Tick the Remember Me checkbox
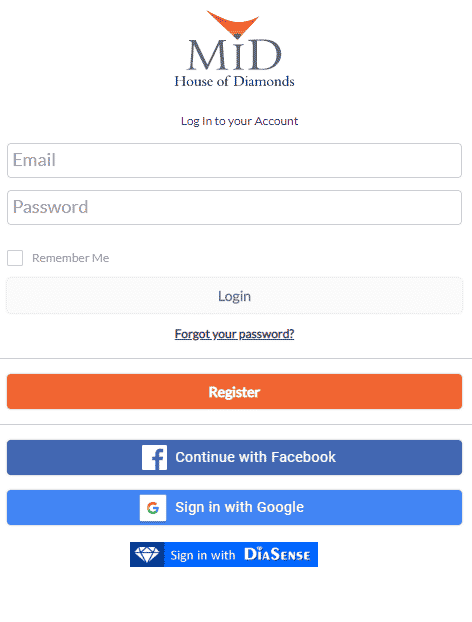This screenshot has width=472, height=622. coord(15,258)
